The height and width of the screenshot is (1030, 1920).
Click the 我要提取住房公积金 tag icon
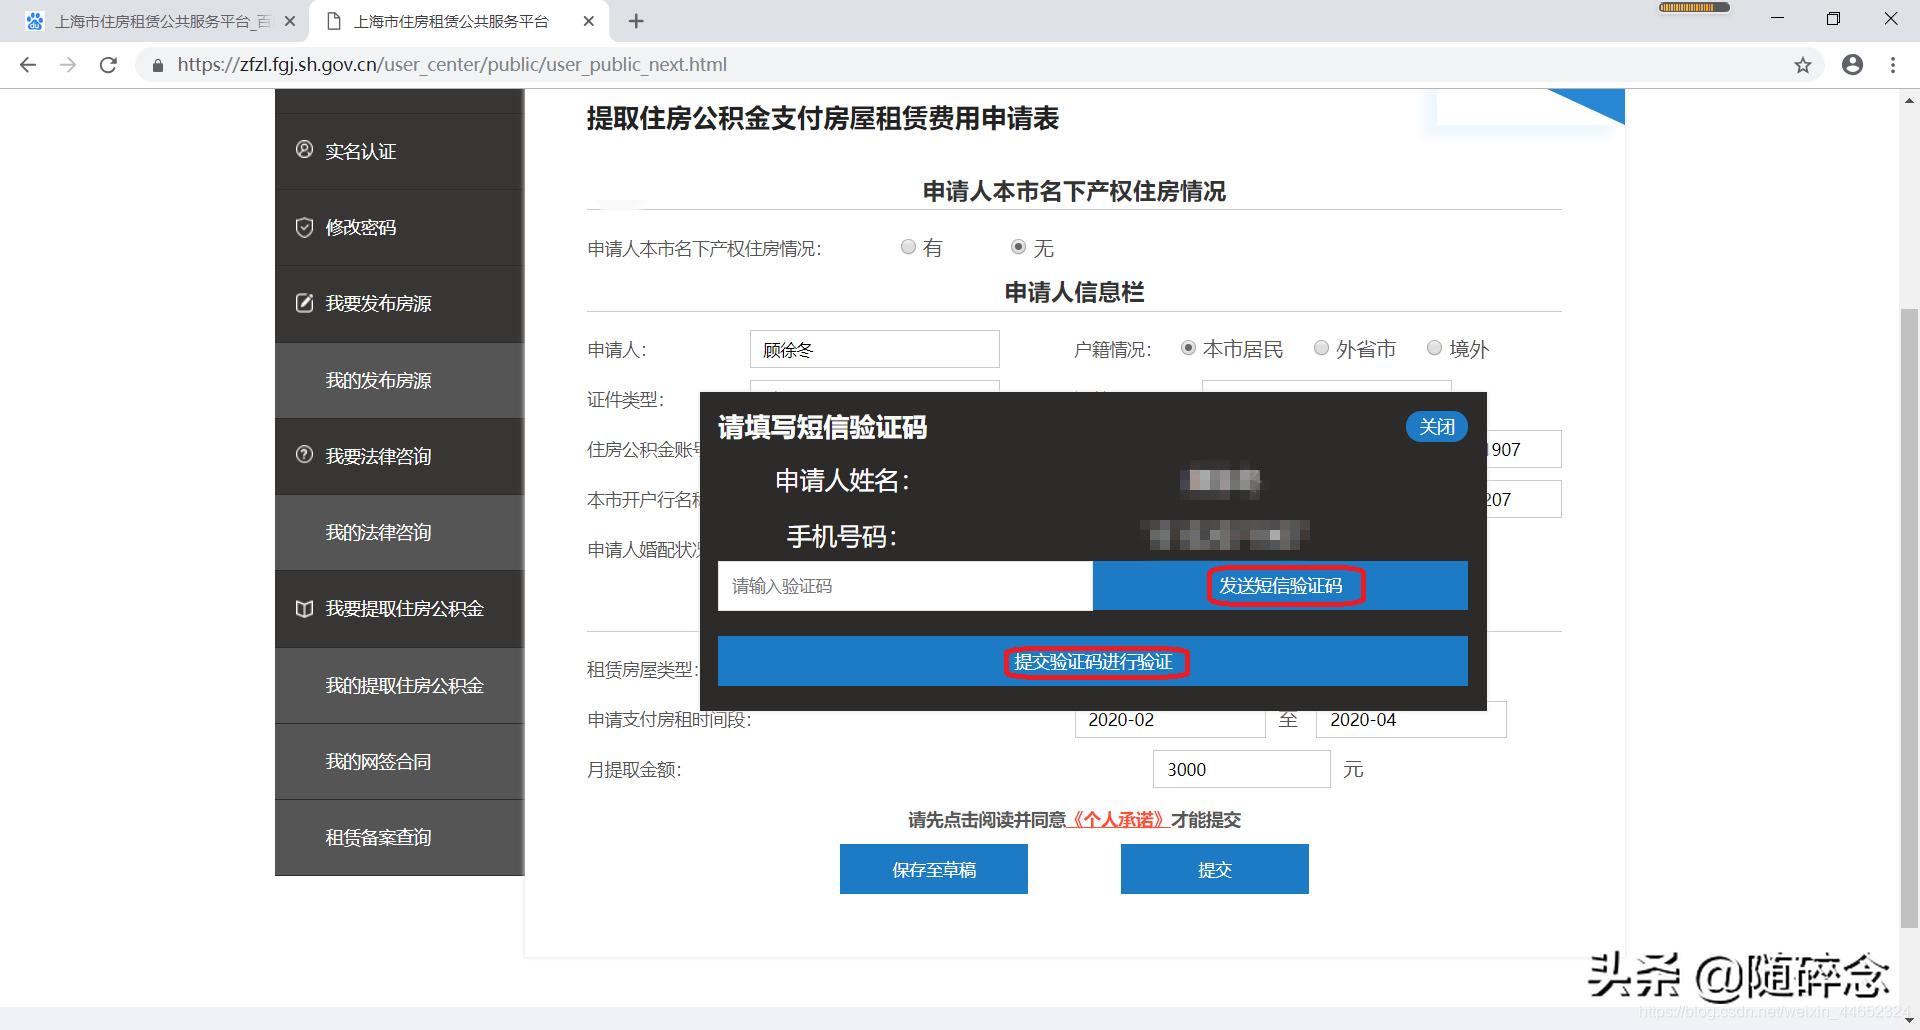tap(305, 608)
